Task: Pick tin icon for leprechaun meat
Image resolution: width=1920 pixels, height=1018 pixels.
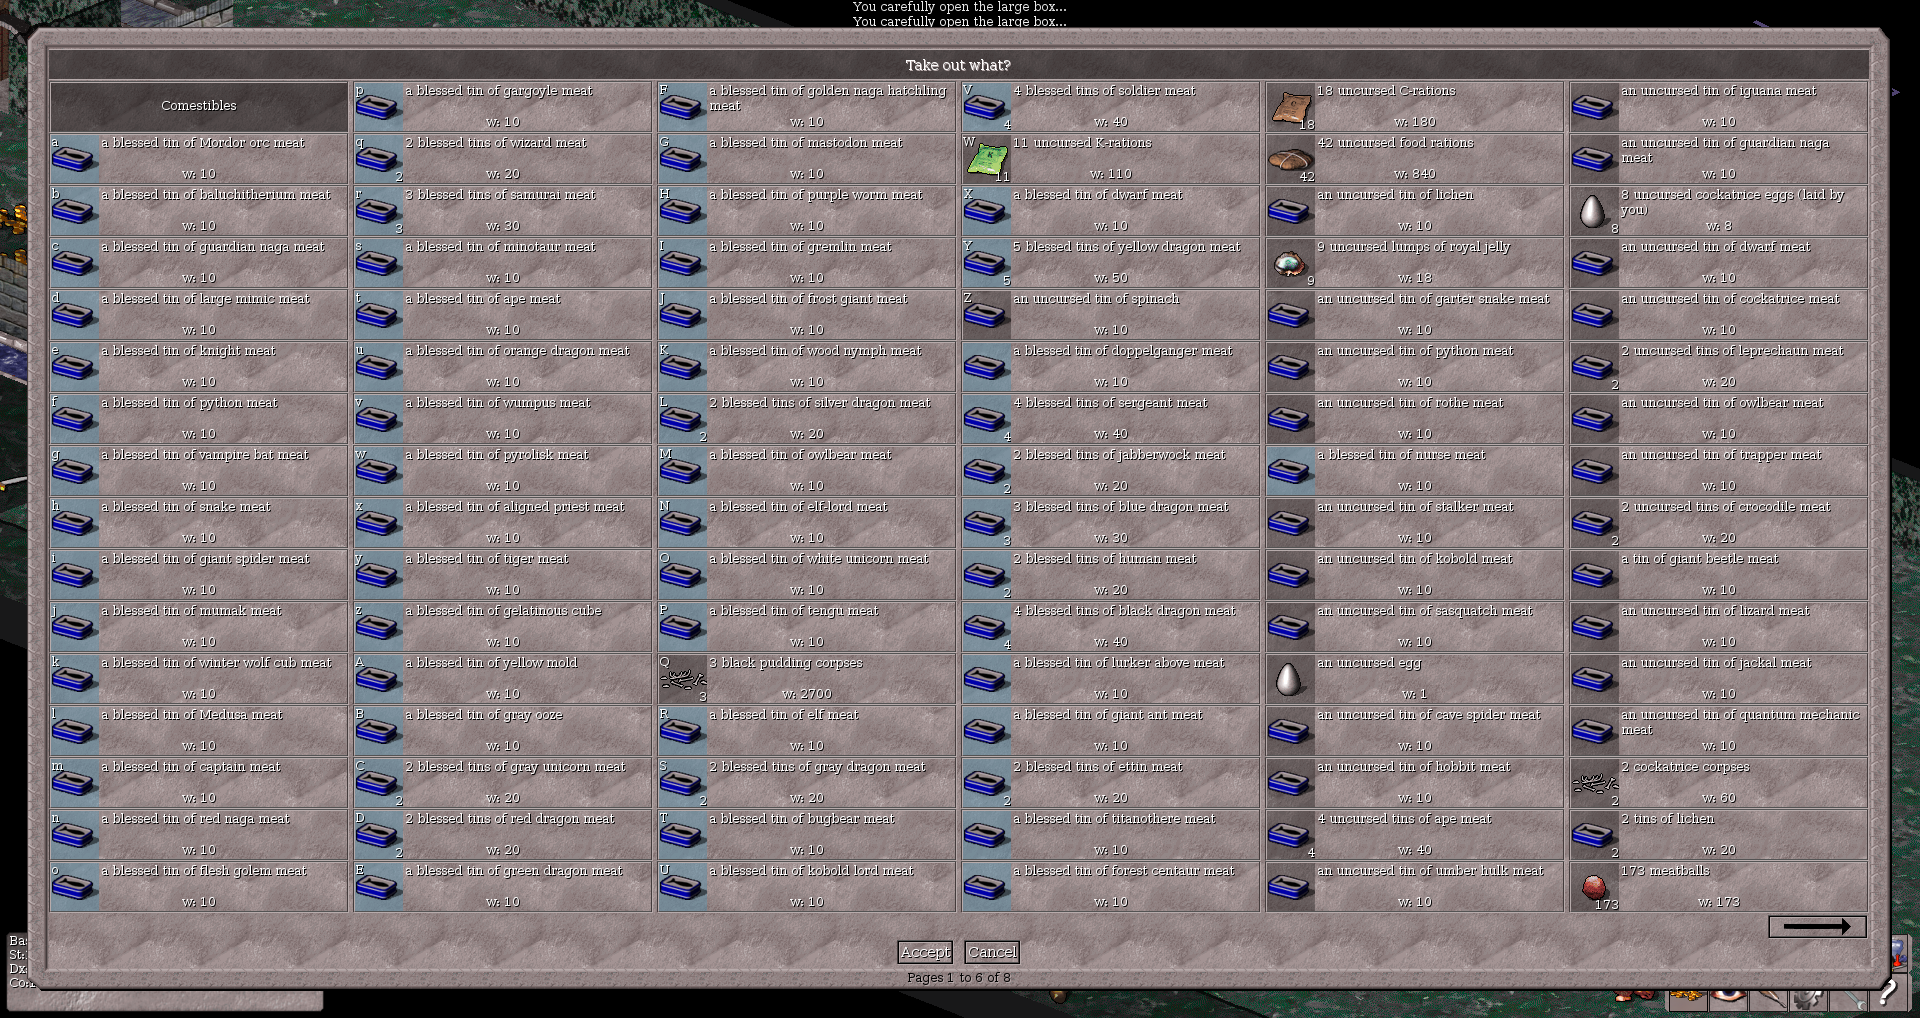Action: pos(1595,367)
